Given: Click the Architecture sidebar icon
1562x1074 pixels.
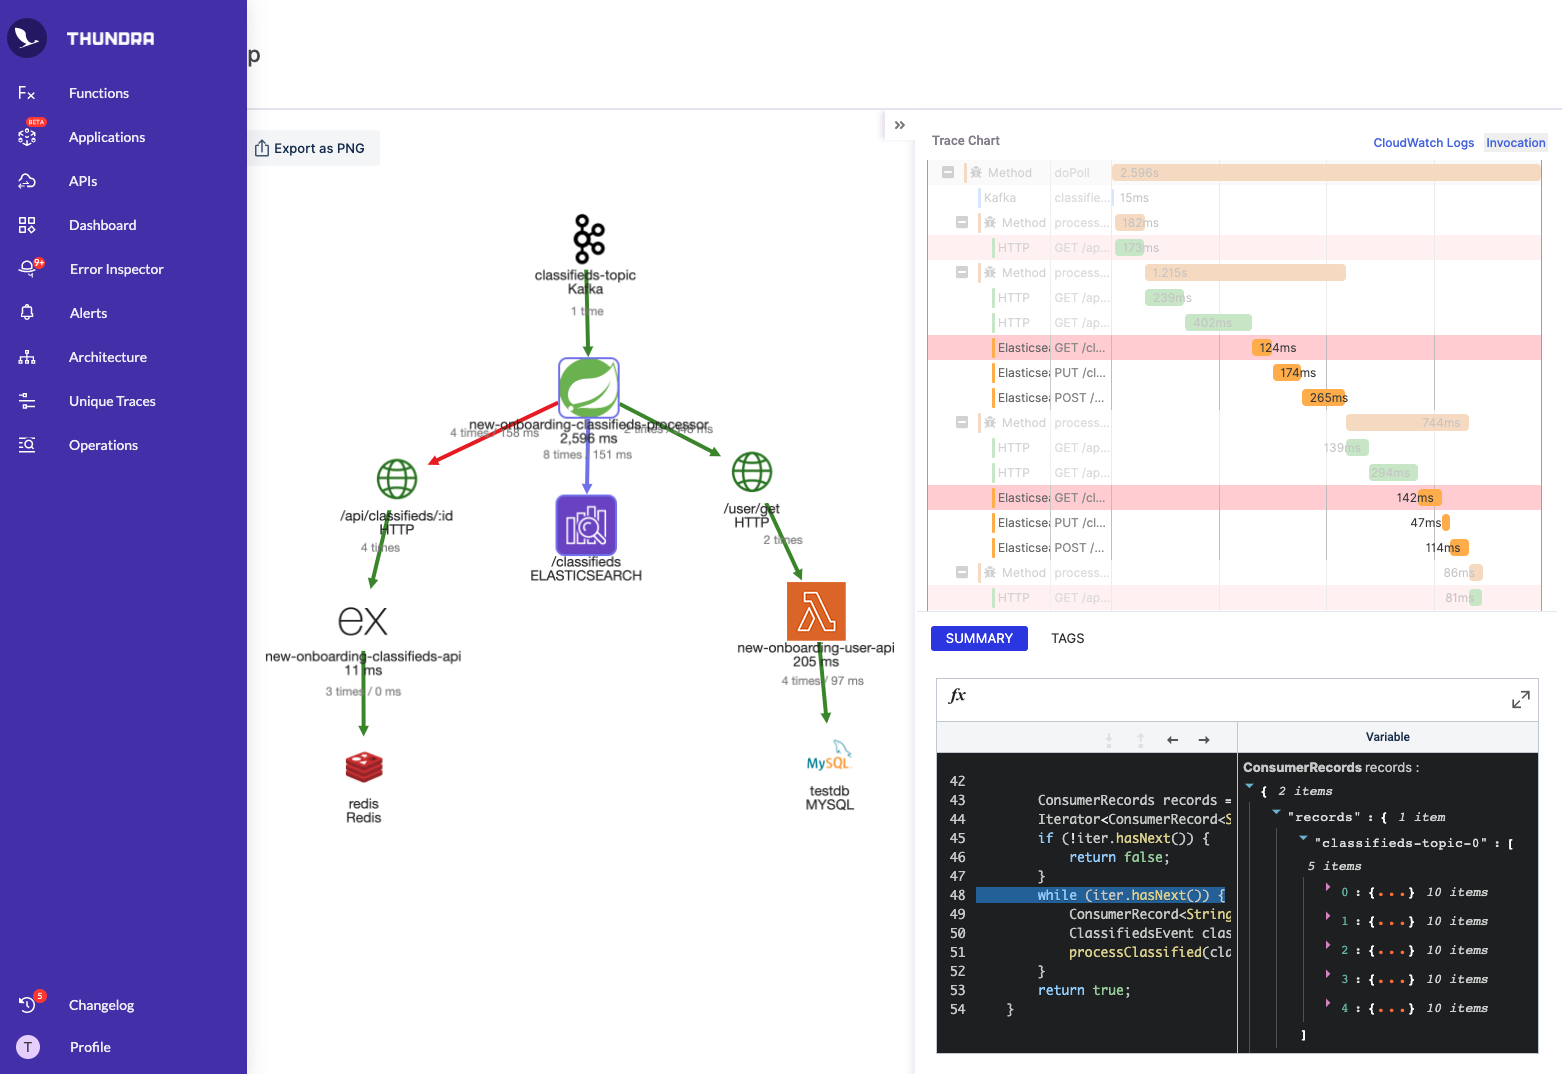Looking at the screenshot, I should tap(27, 357).
